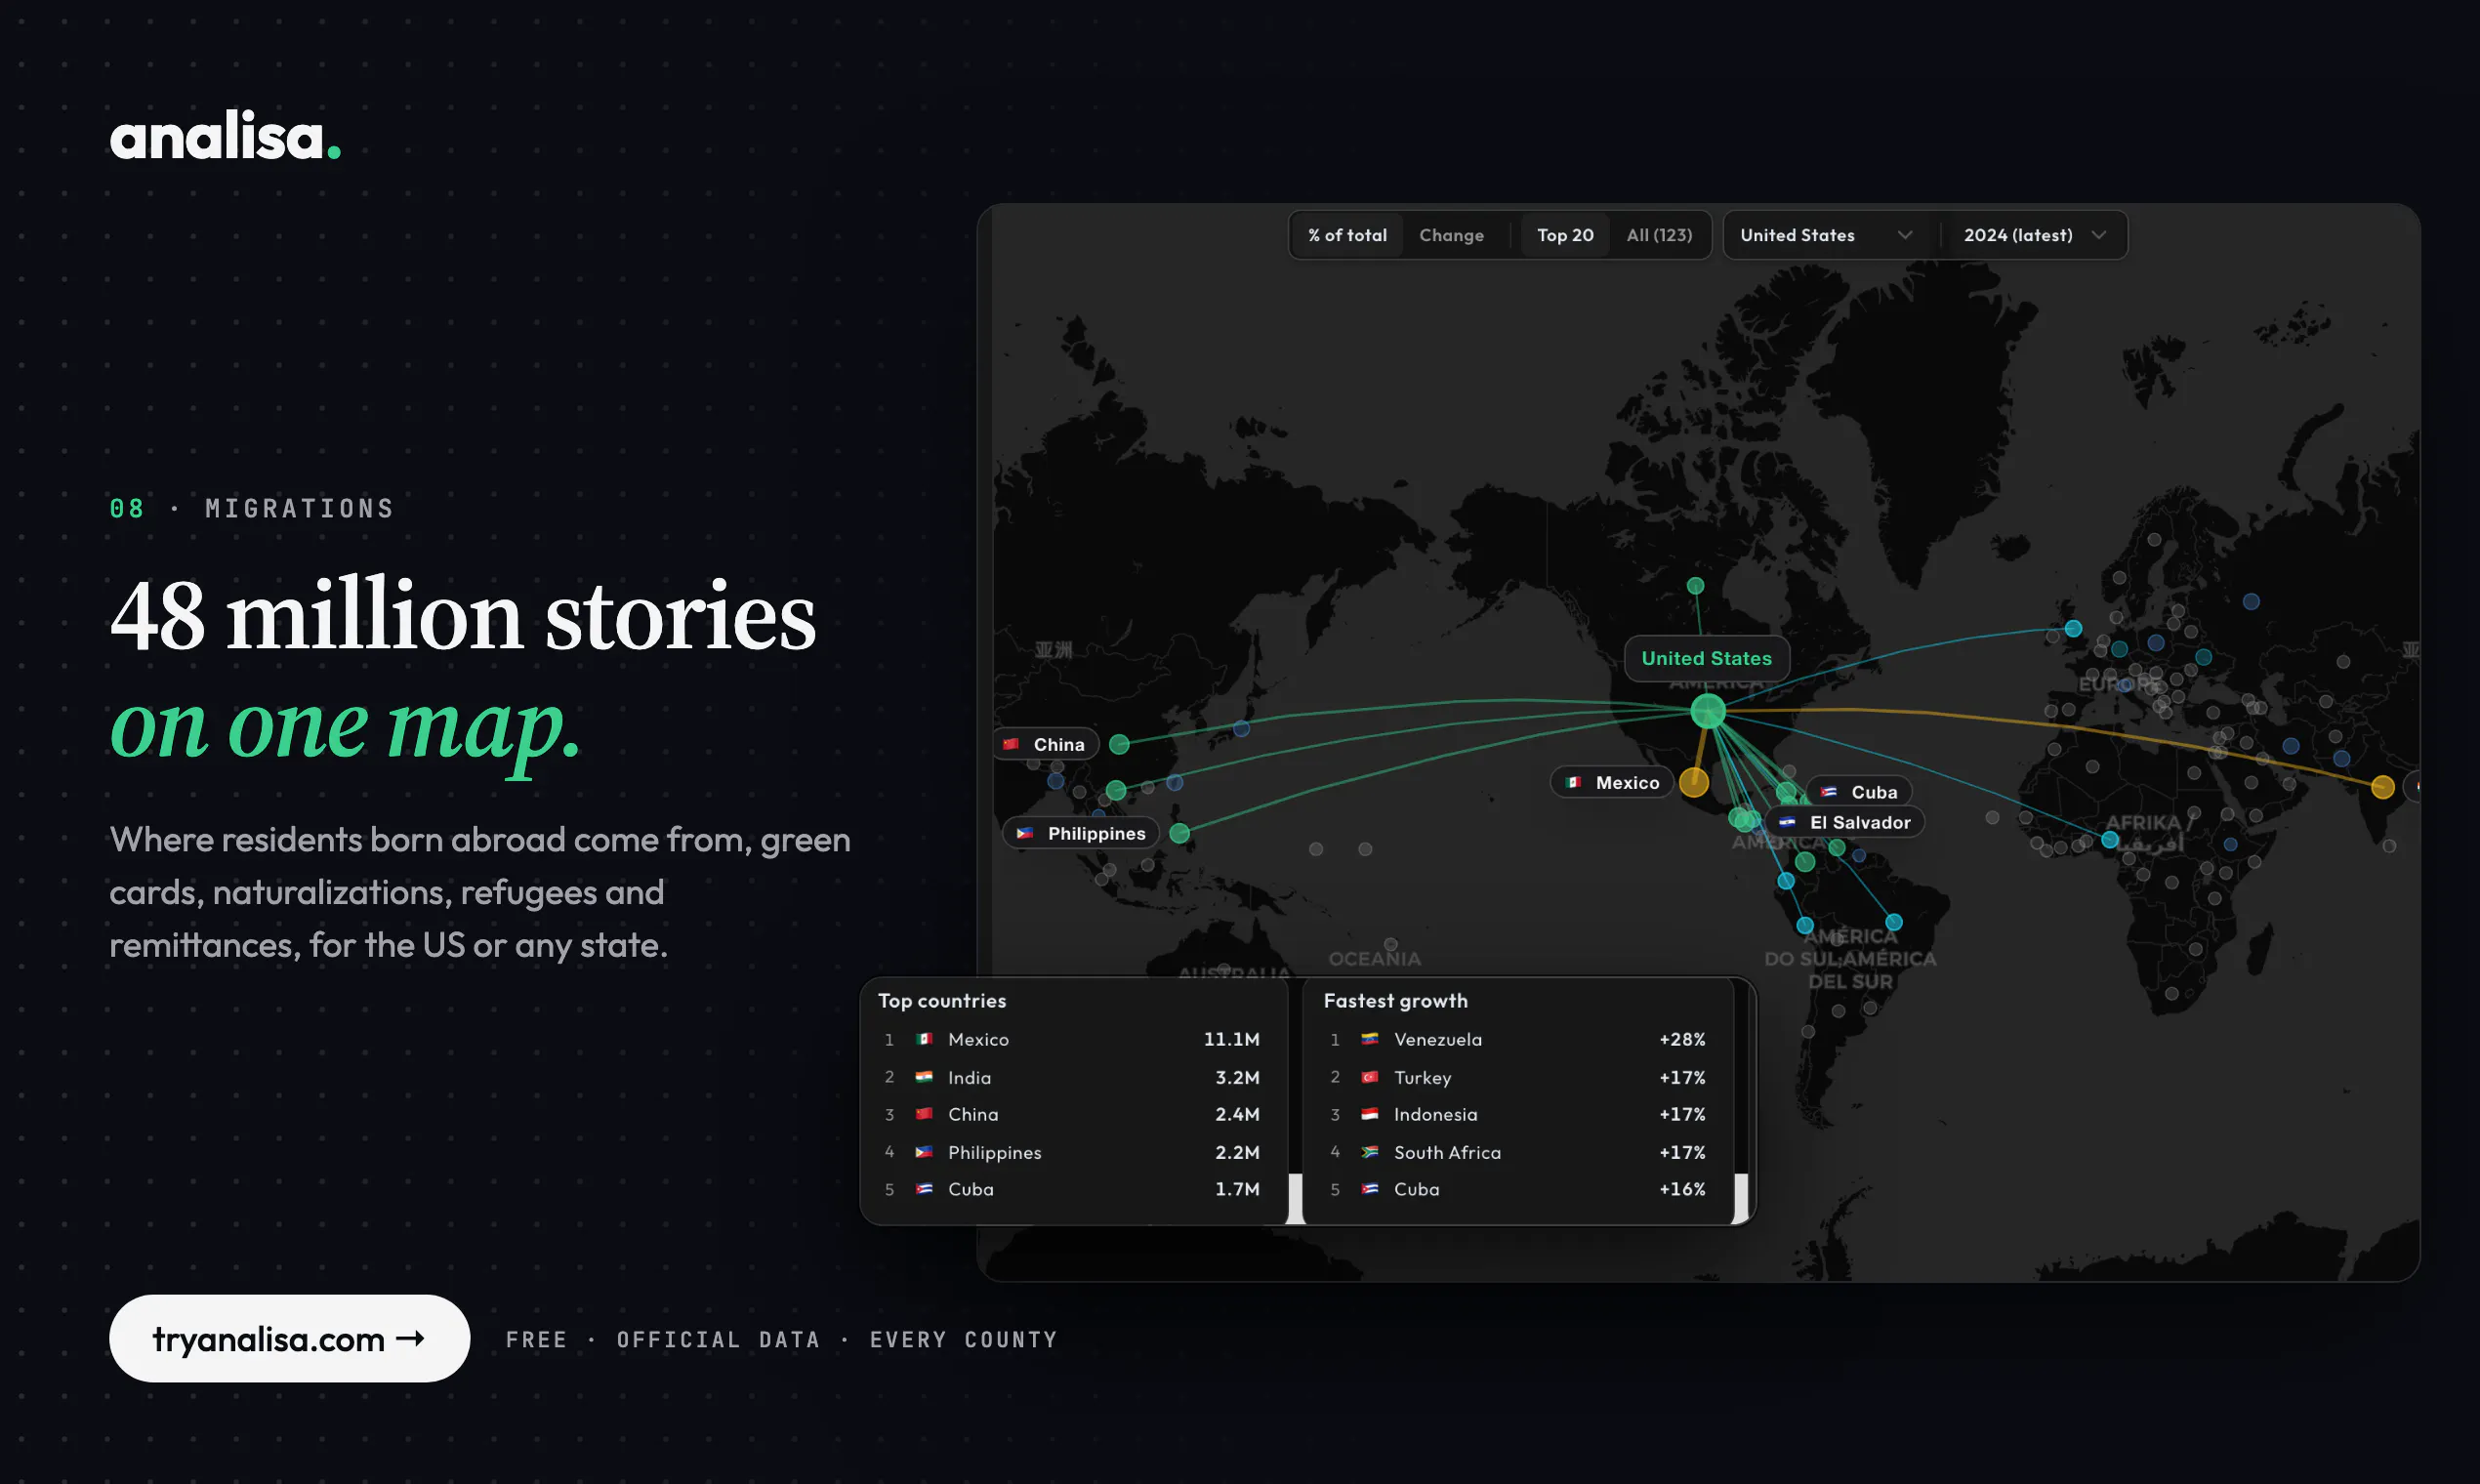Viewport: 2480px width, 1484px height.
Task: Click the analisa logo
Action: (225, 137)
